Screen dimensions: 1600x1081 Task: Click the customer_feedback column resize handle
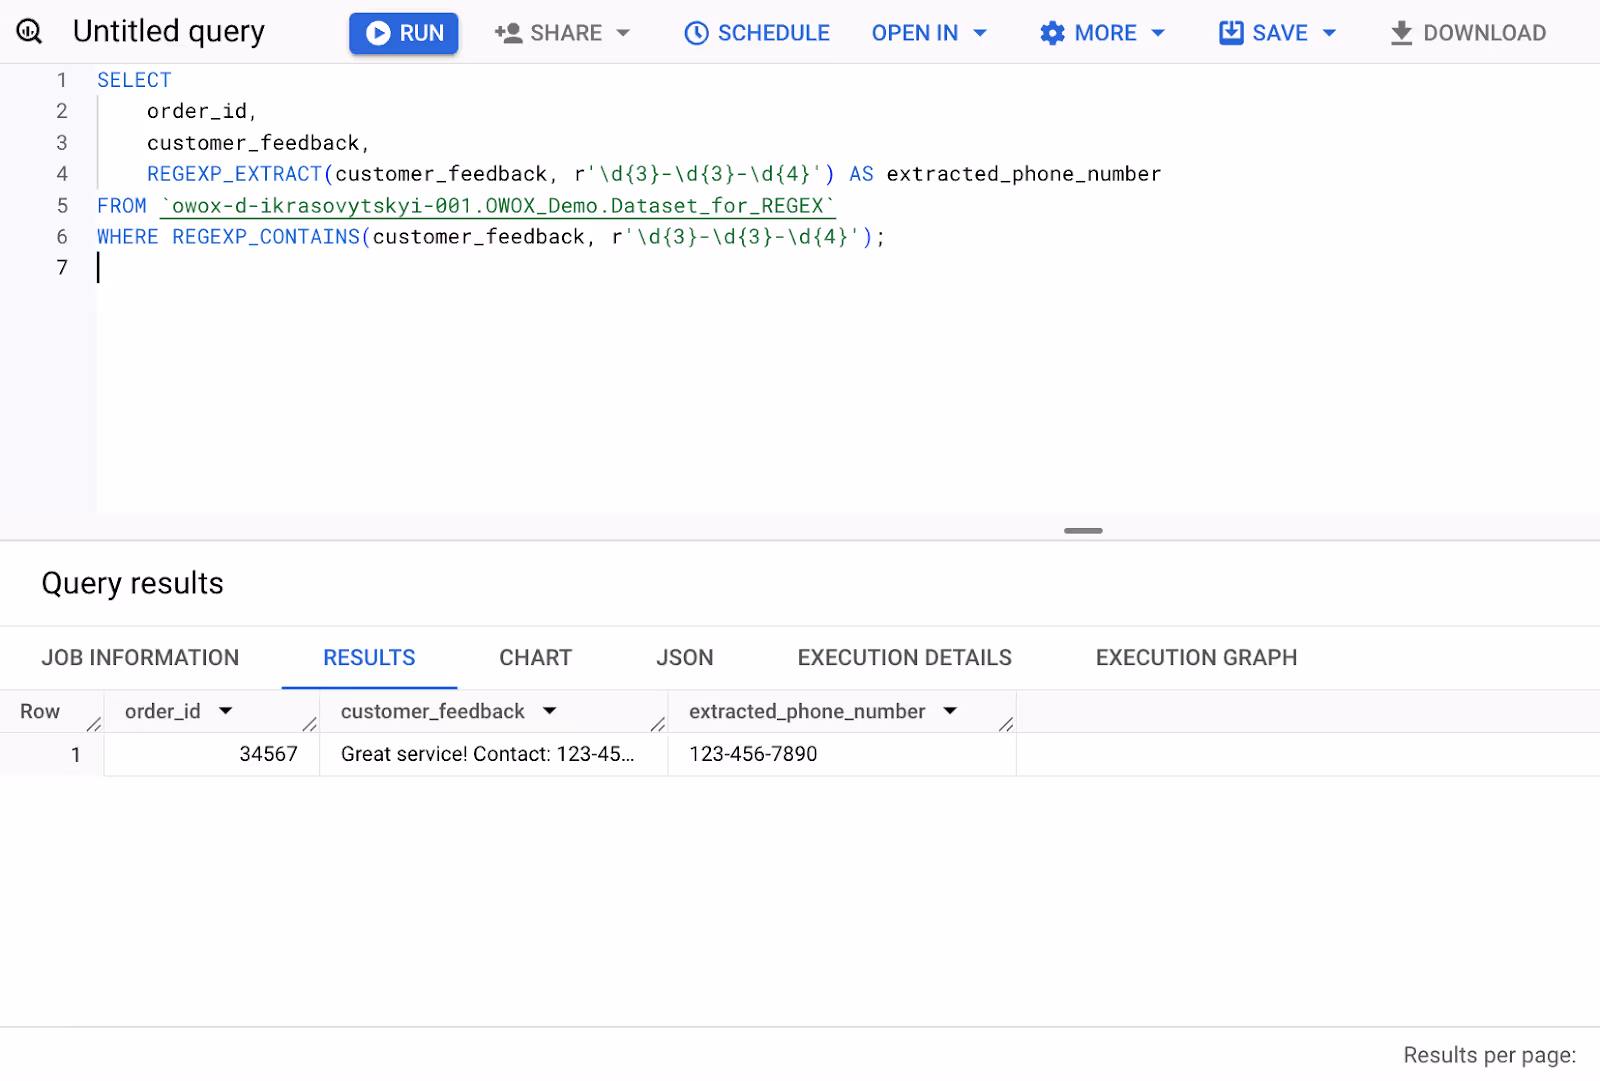658,724
